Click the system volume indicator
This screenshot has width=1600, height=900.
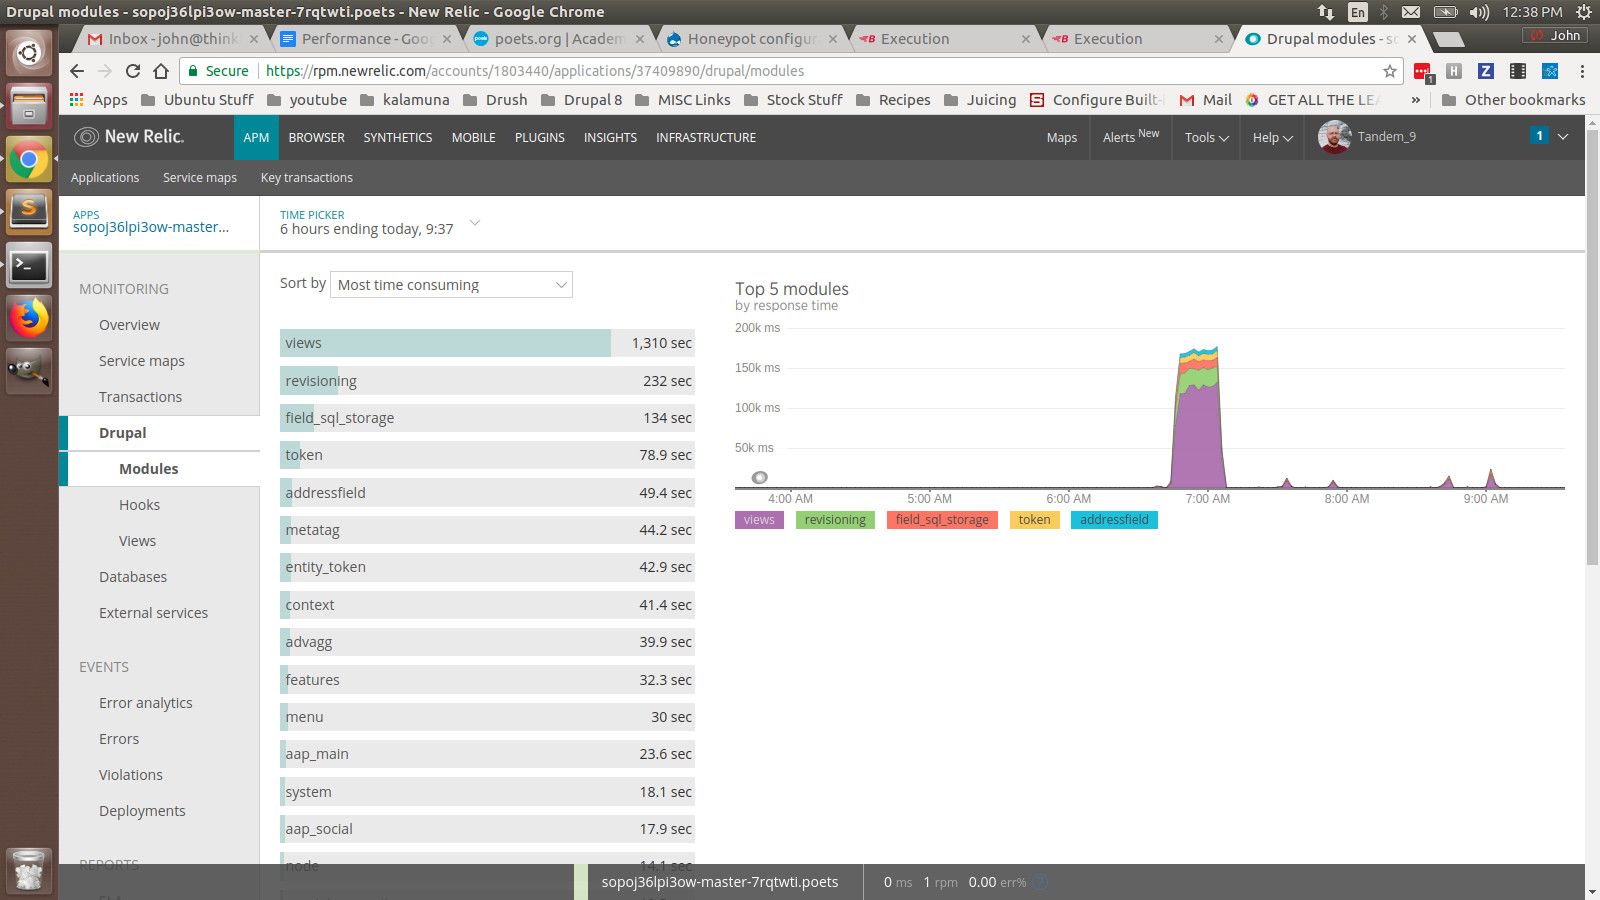click(x=1480, y=12)
